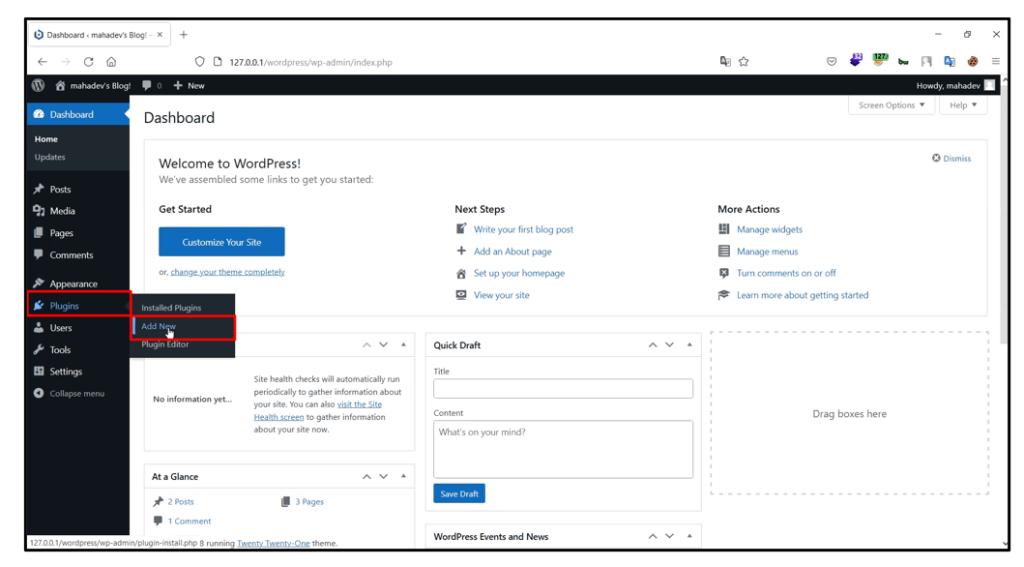
Task: Collapse the Site Health panel
Action: click(x=403, y=345)
